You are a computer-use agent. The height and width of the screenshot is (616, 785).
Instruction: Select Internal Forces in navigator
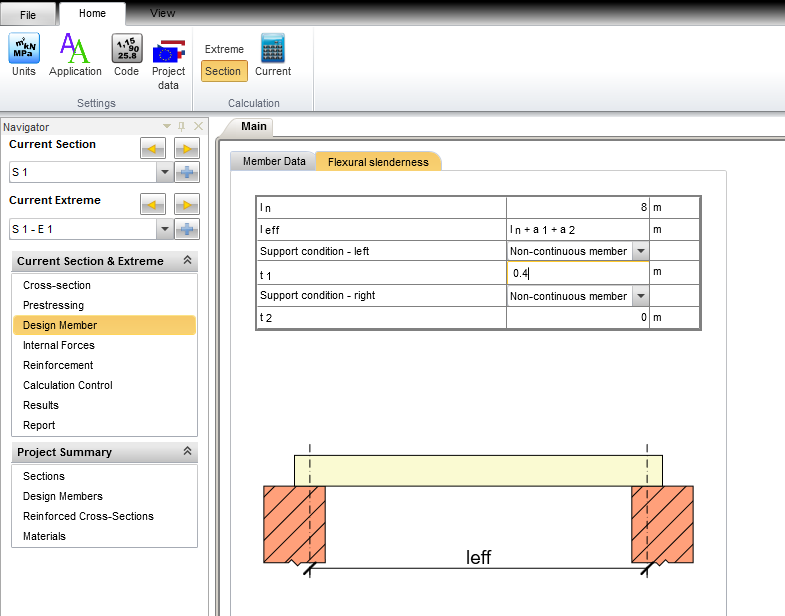tap(59, 345)
